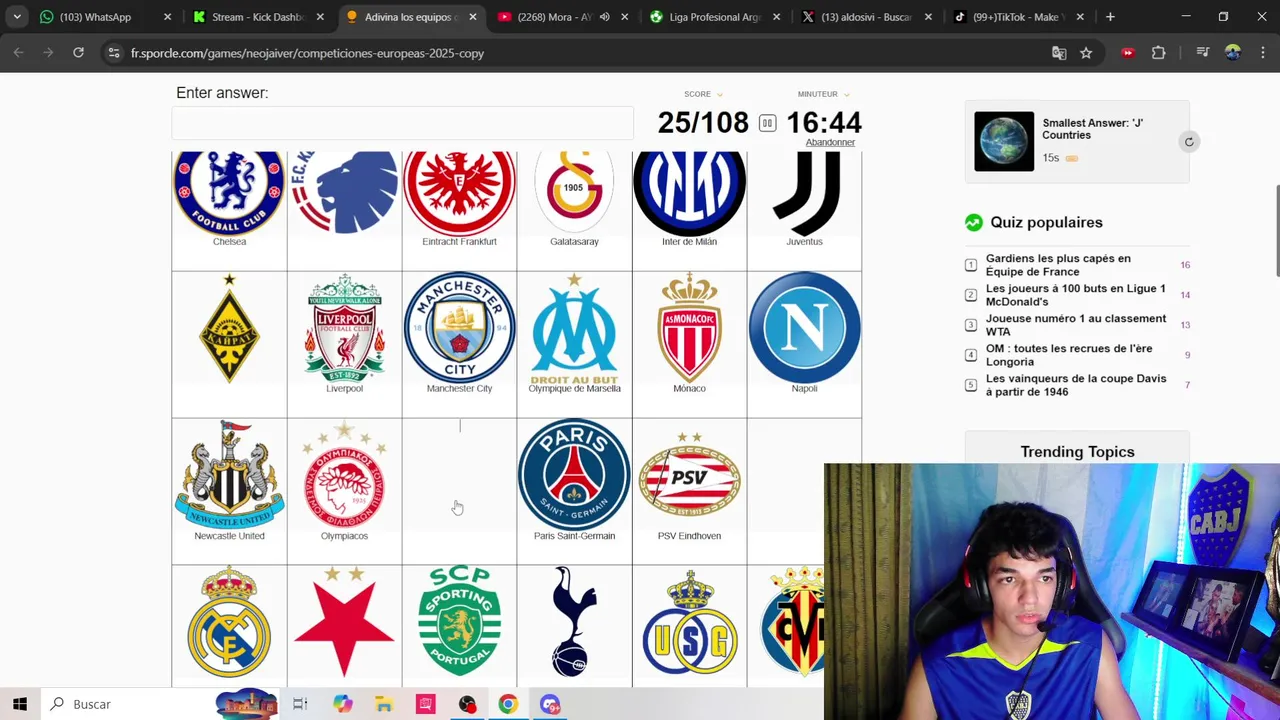Click the Paris Saint-Germain logo
The height and width of the screenshot is (720, 1280).
(x=574, y=474)
